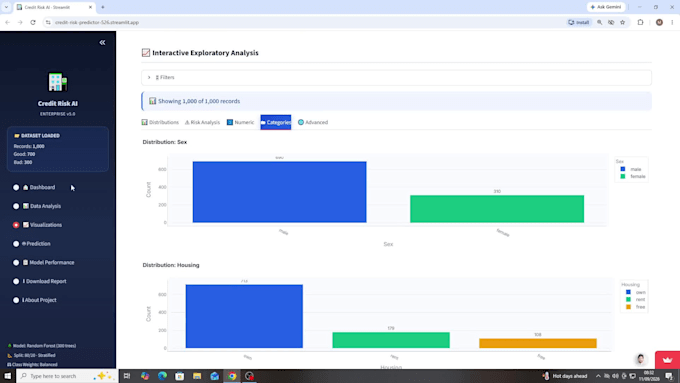The width and height of the screenshot is (680, 383).
Task: Expand the Filters section
Action: (396, 77)
